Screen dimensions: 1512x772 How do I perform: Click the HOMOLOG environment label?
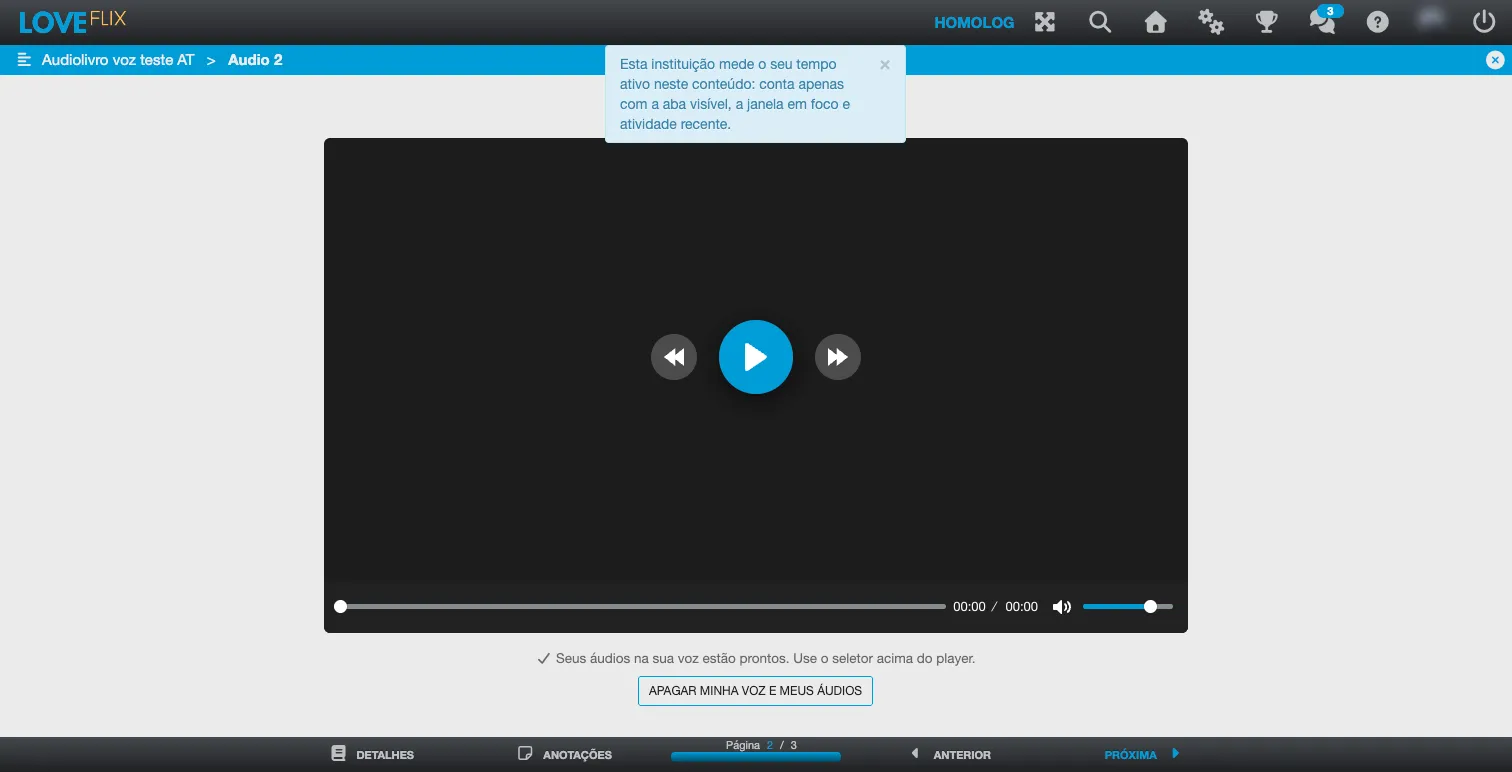(x=974, y=22)
